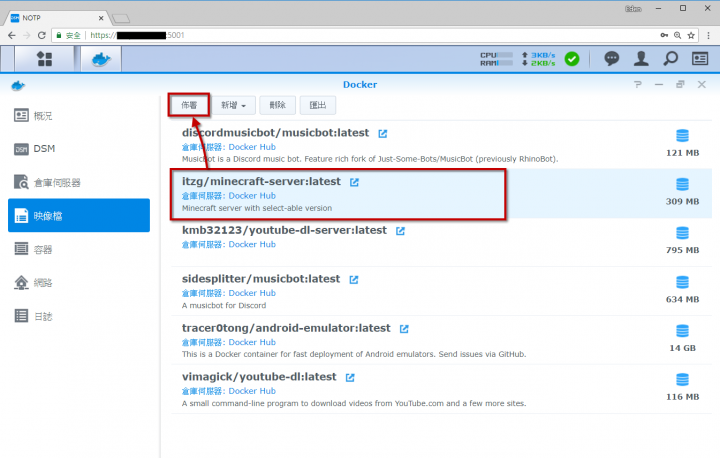Open the external link icon for vimagick/youtube-dl

[350, 378]
